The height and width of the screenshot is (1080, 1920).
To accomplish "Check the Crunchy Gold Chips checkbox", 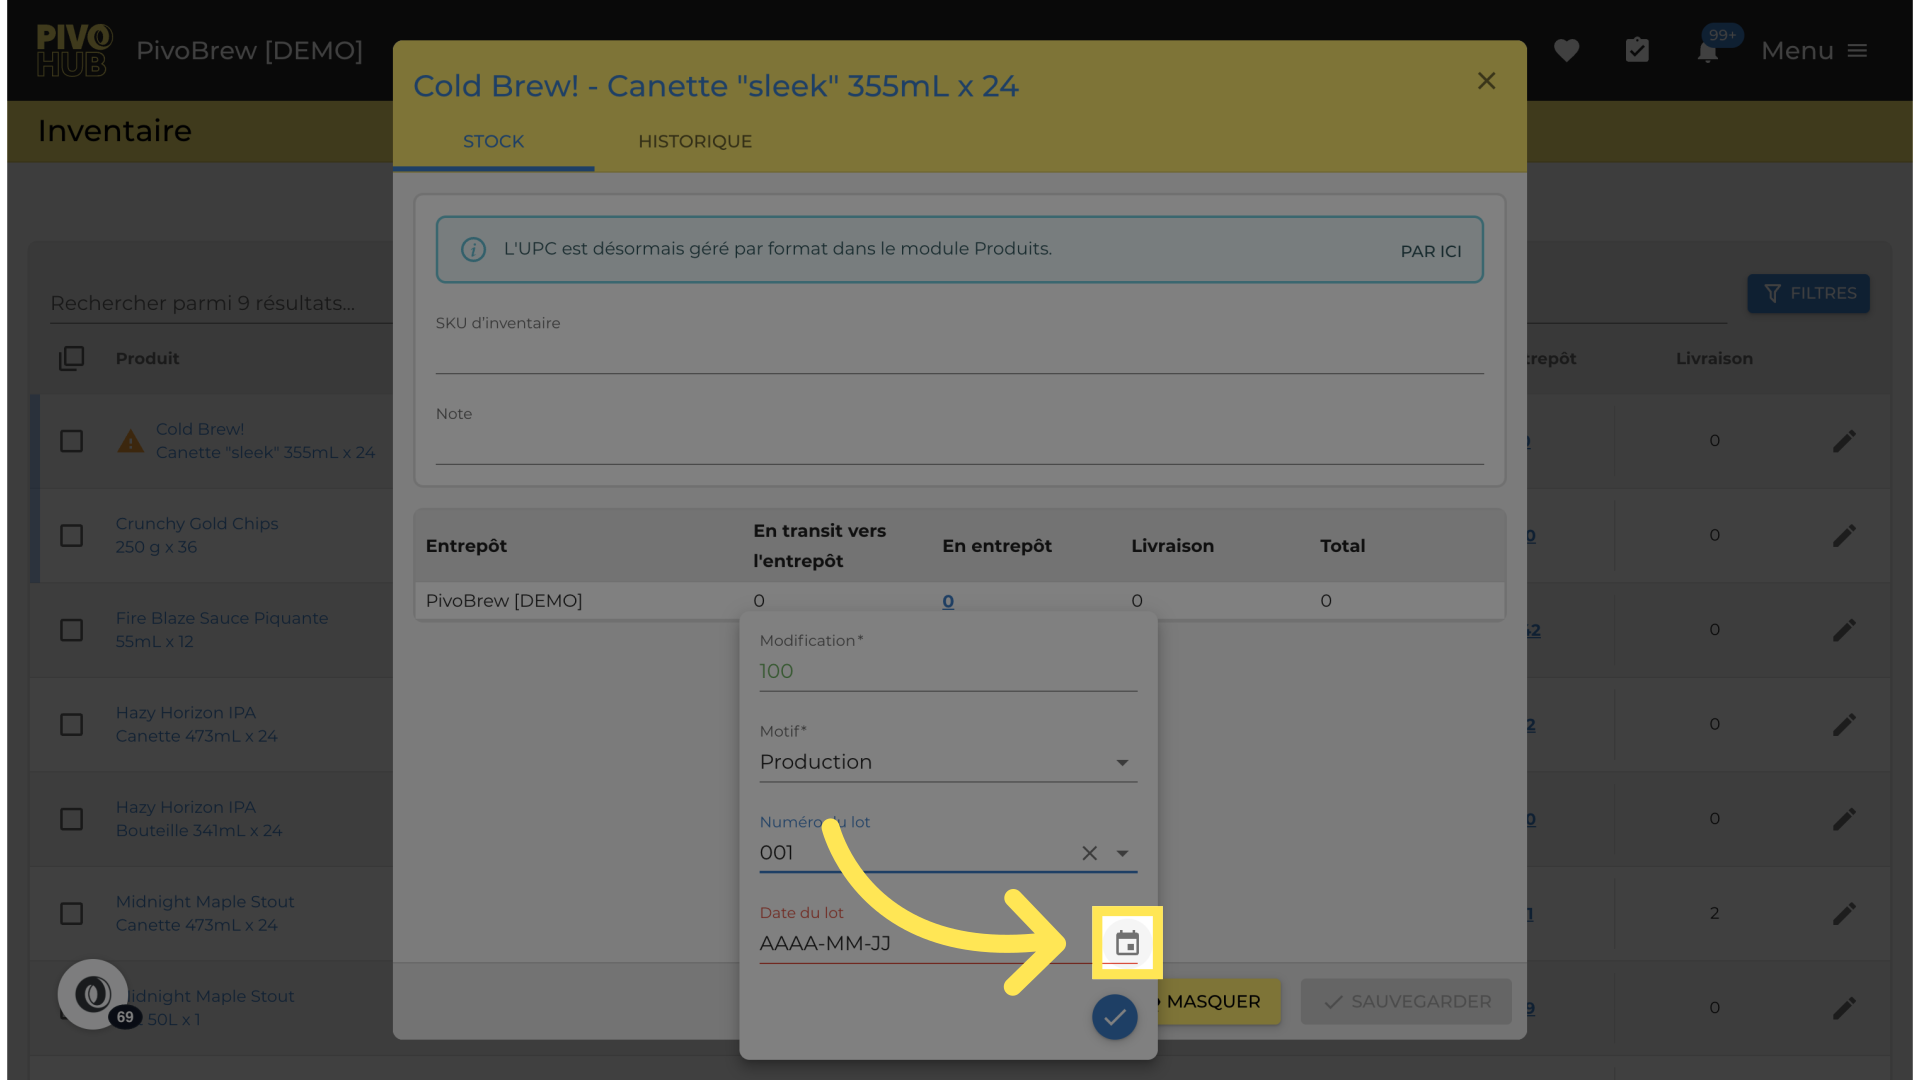I will pyautogui.click(x=72, y=536).
